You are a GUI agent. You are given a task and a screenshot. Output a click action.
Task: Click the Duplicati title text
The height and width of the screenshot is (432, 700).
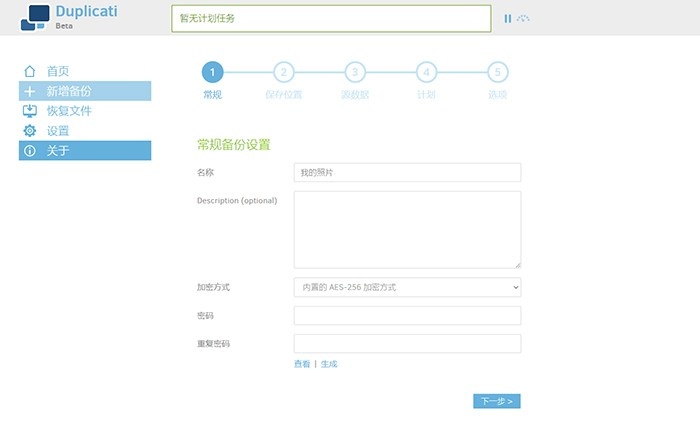(87, 11)
